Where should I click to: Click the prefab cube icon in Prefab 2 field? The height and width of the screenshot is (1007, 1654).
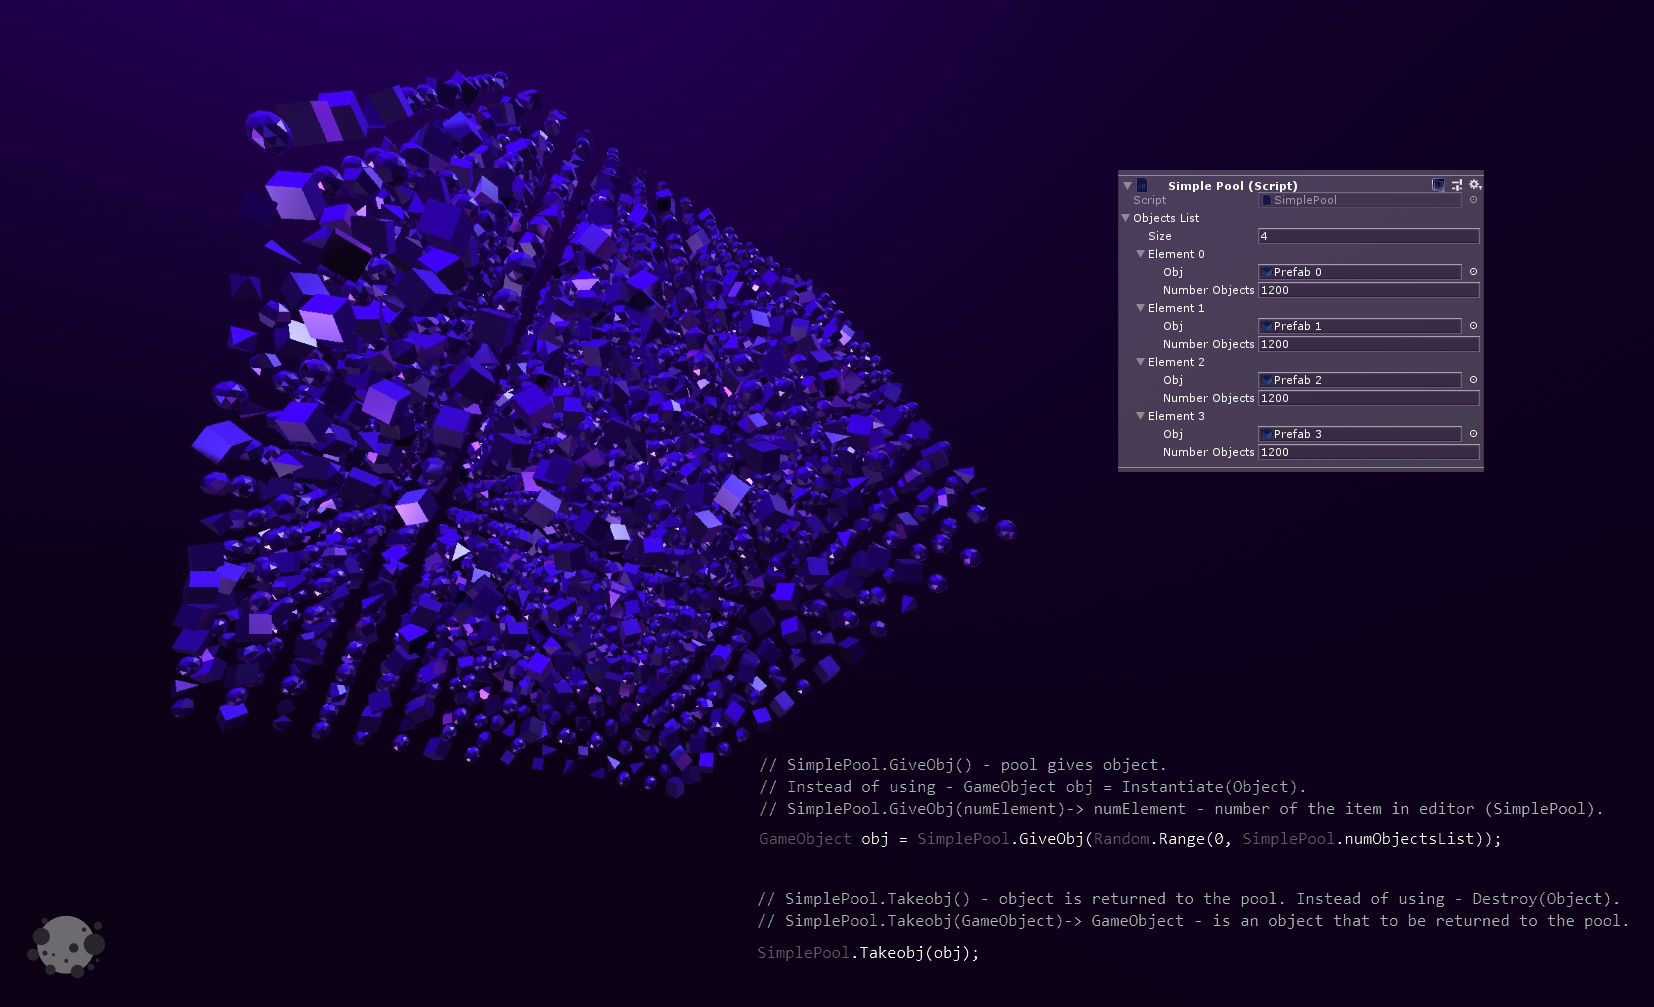1267,380
